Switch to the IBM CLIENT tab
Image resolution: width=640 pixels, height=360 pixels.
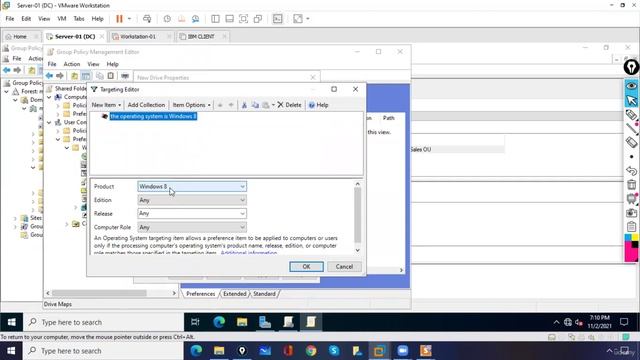(x=201, y=36)
